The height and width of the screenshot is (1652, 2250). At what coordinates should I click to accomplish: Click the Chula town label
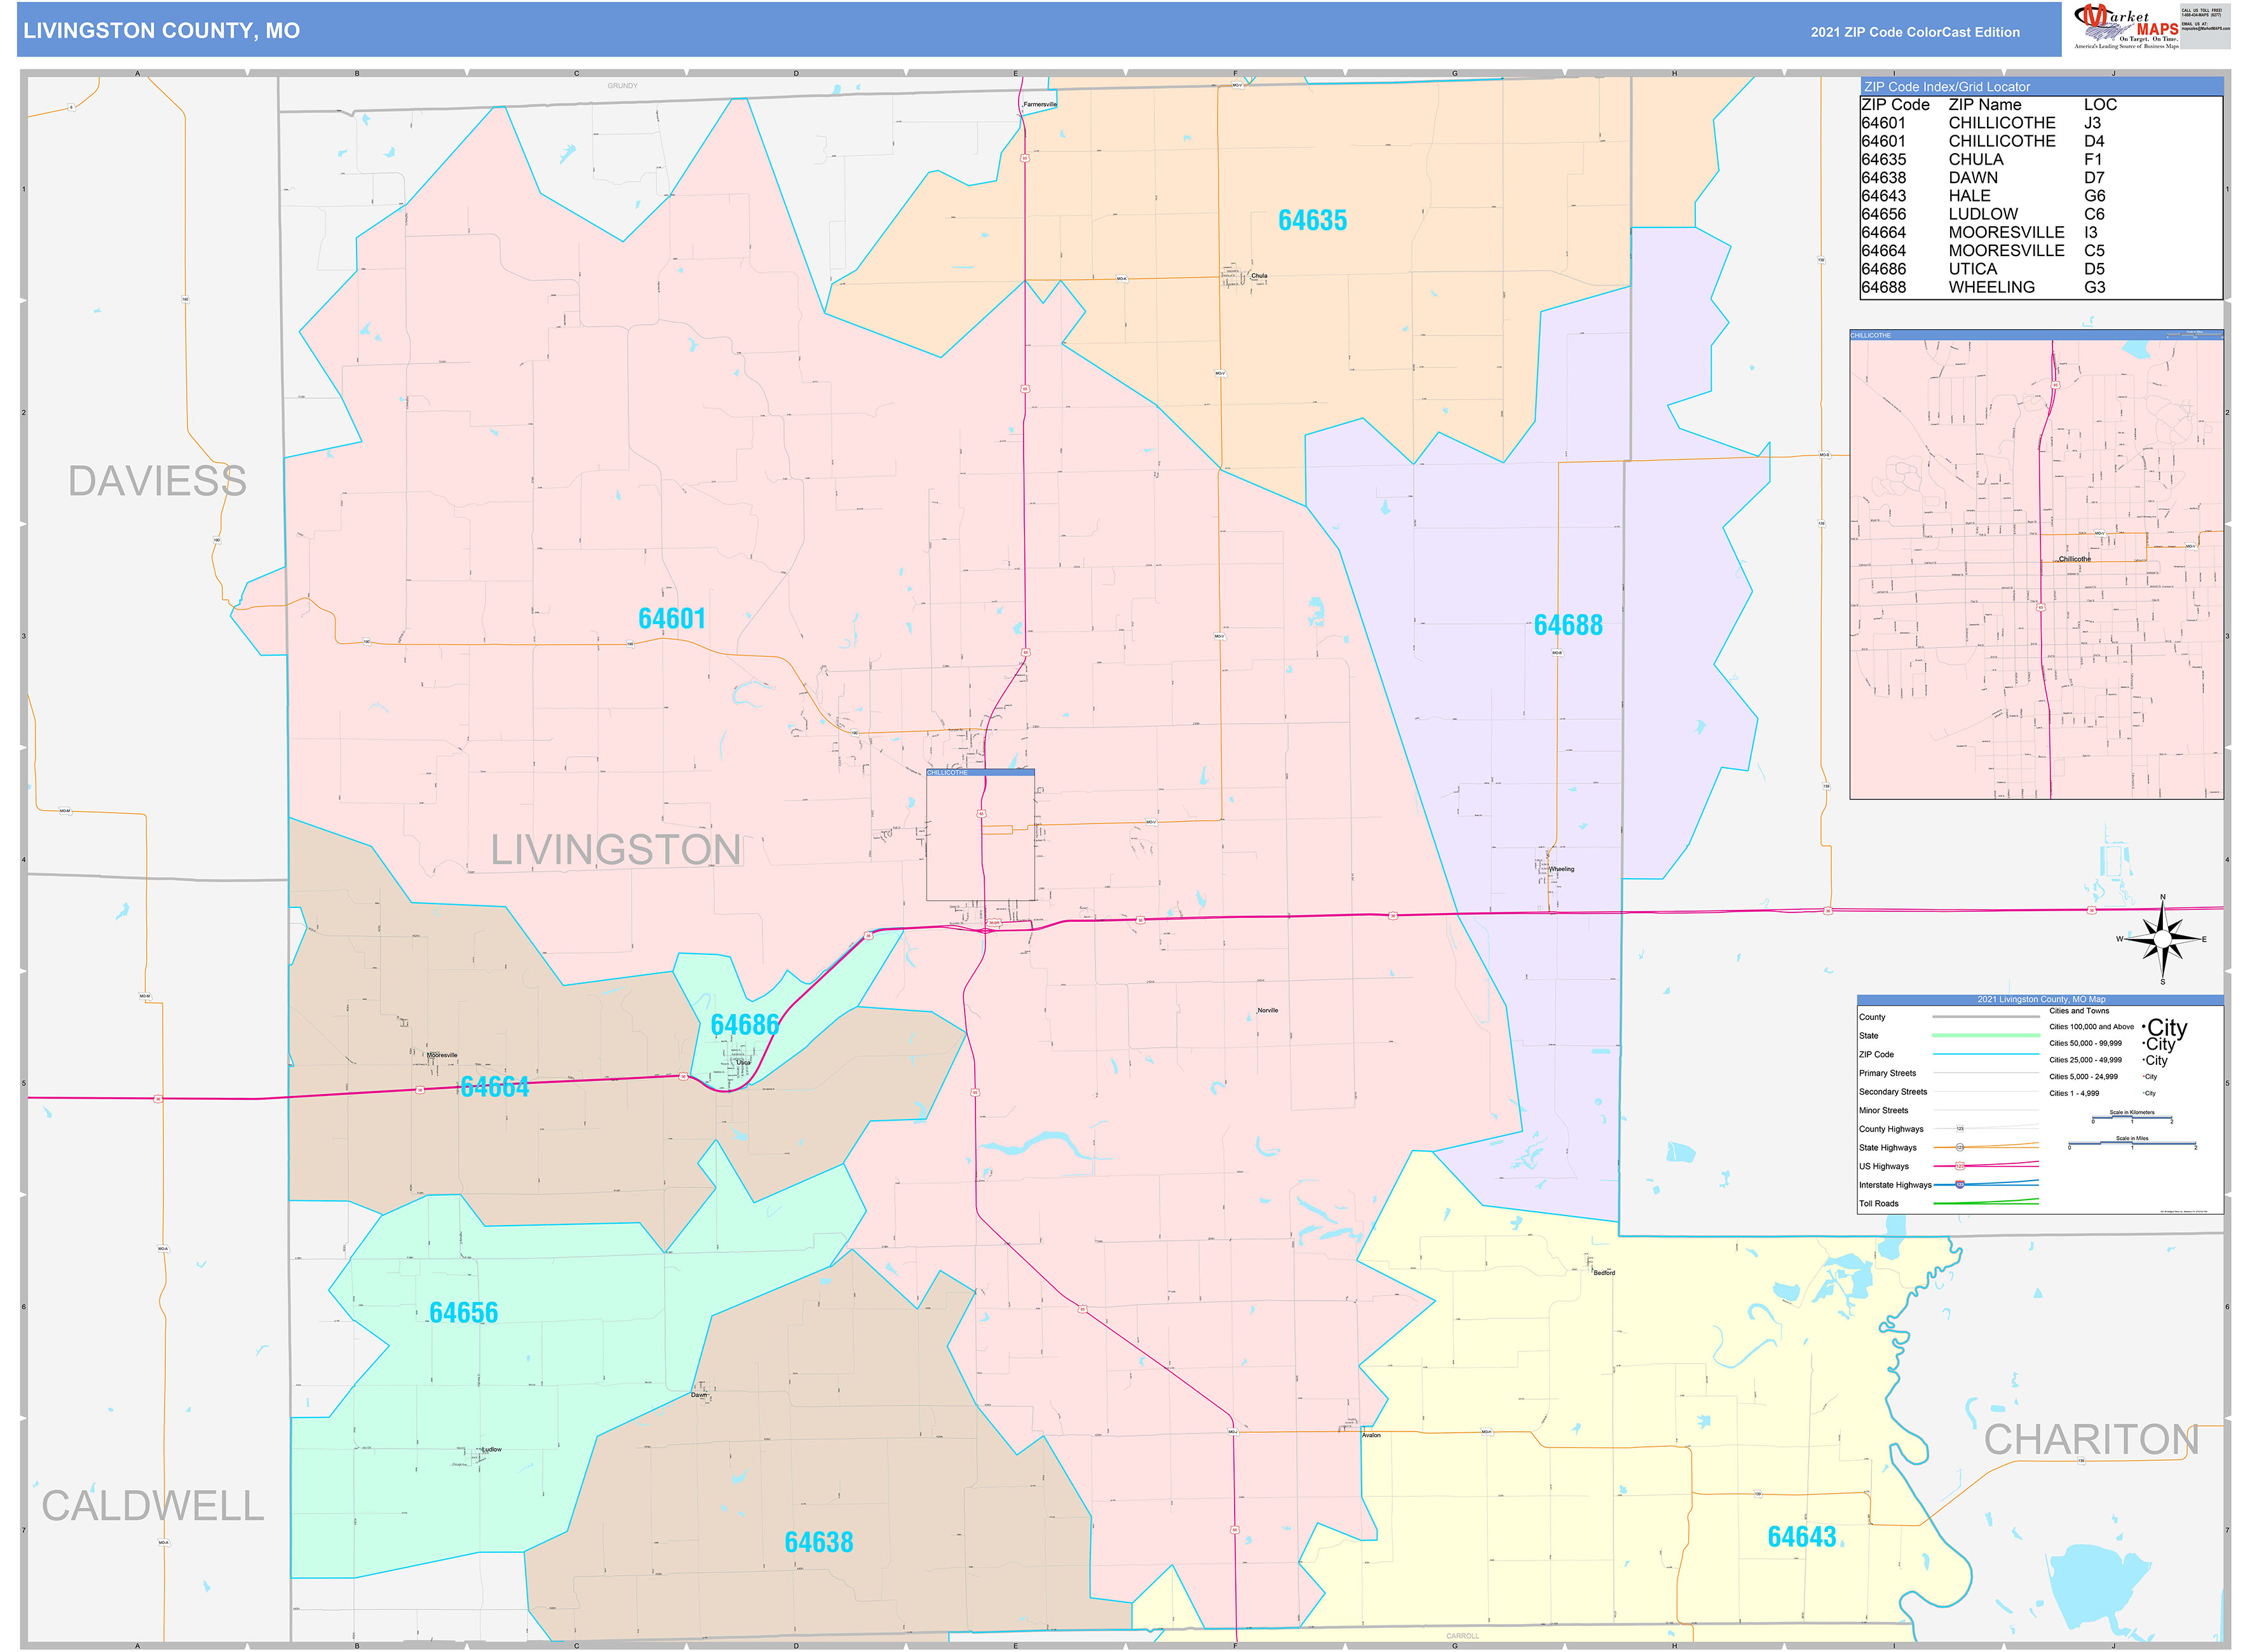[1259, 276]
